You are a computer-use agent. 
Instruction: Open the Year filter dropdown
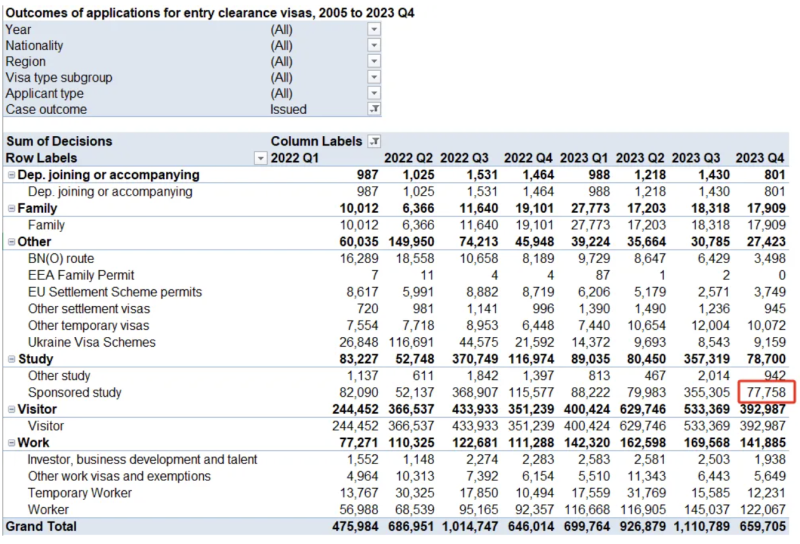pyautogui.click(x=374, y=30)
